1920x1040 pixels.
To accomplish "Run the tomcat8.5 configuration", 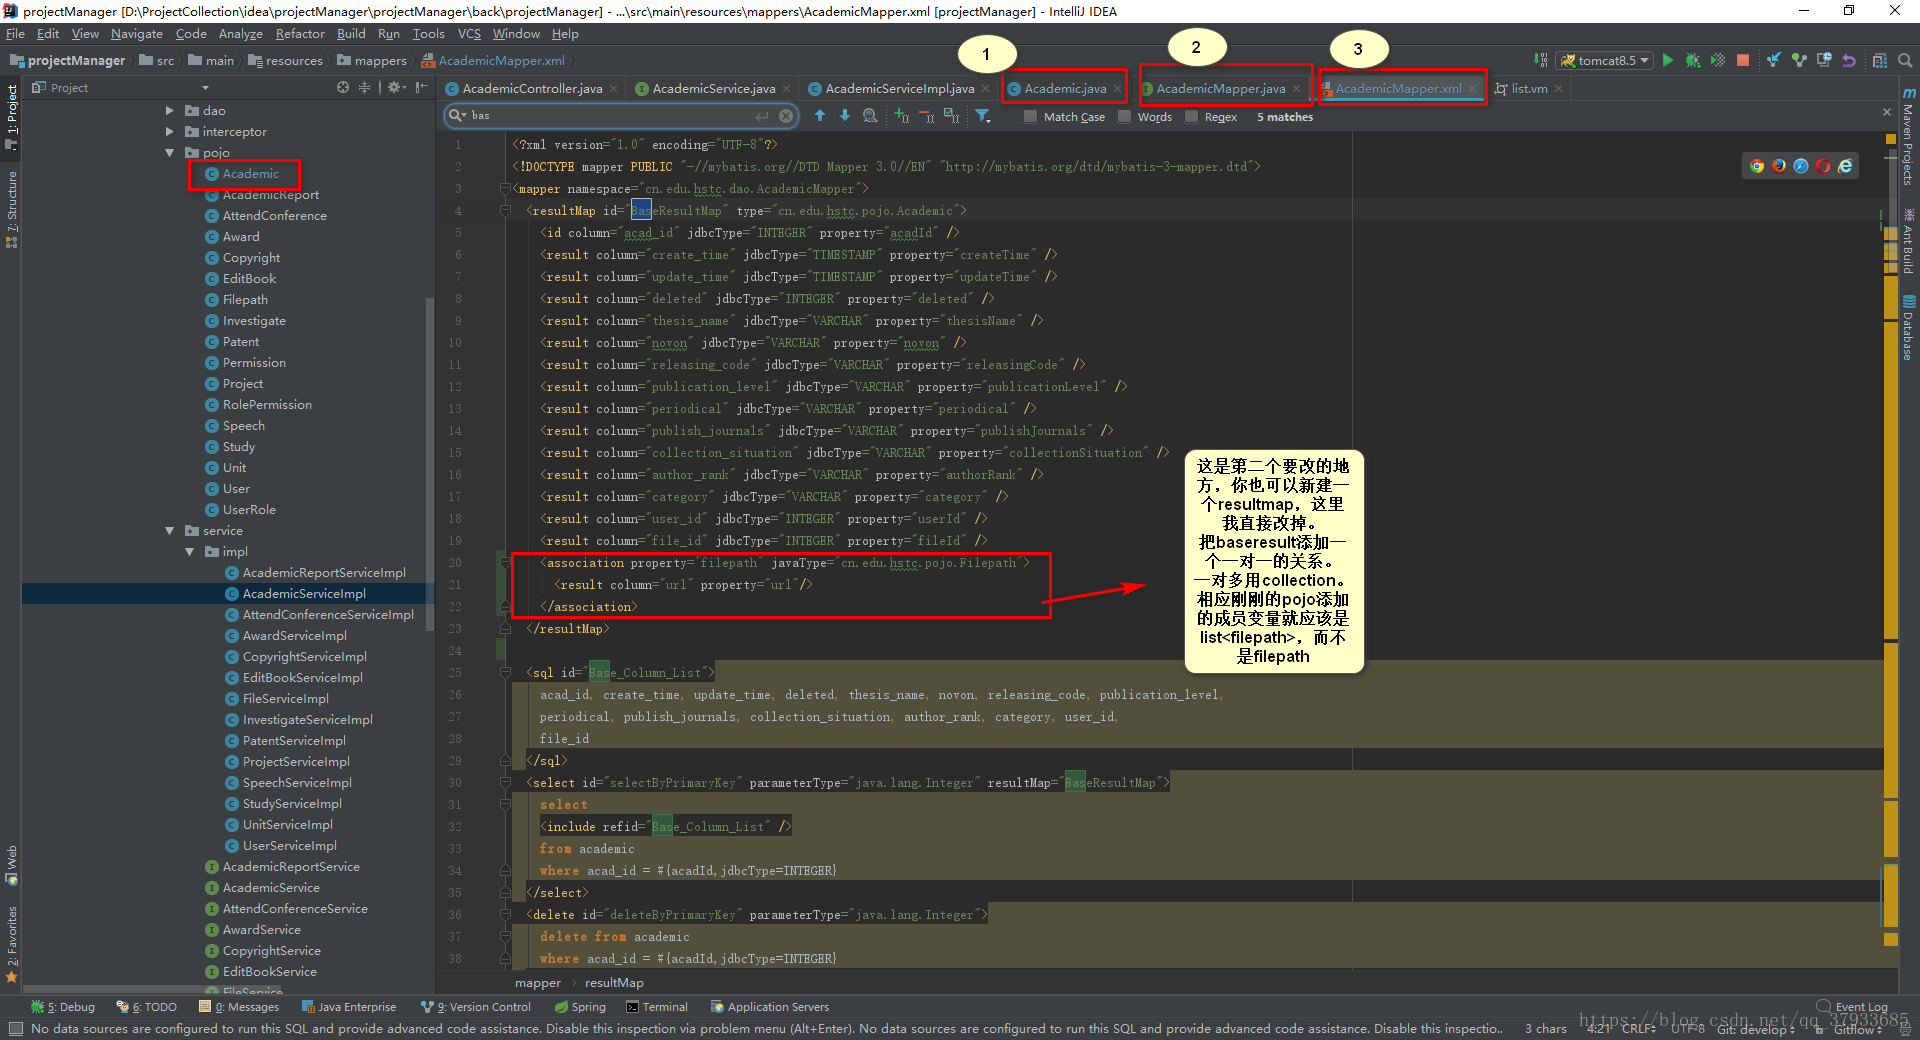I will 1667,60.
